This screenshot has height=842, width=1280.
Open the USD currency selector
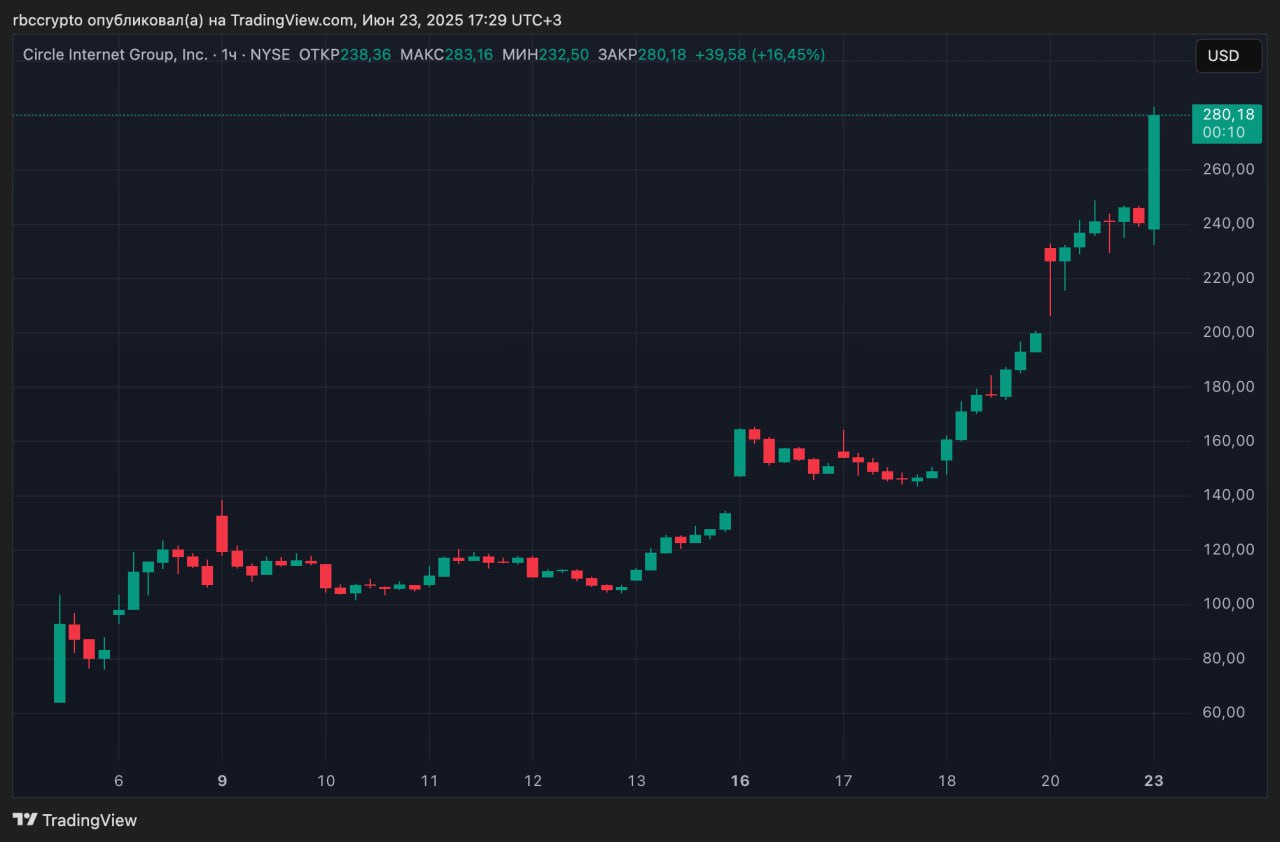point(1228,56)
